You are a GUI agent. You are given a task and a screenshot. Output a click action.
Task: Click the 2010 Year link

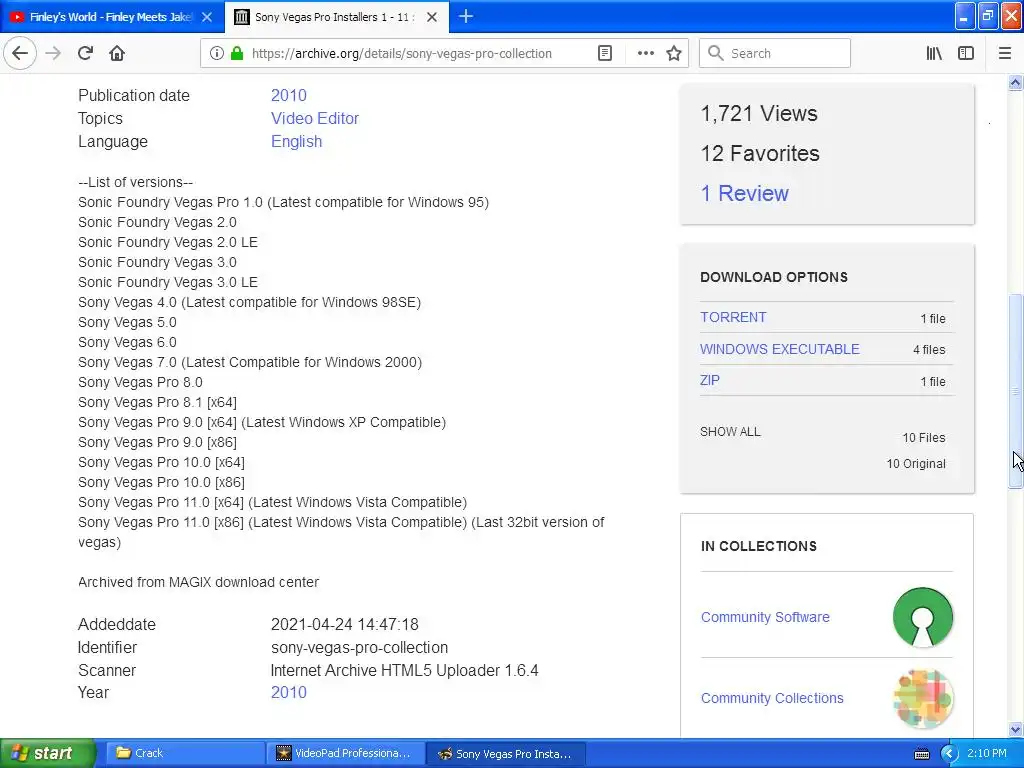[289, 692]
